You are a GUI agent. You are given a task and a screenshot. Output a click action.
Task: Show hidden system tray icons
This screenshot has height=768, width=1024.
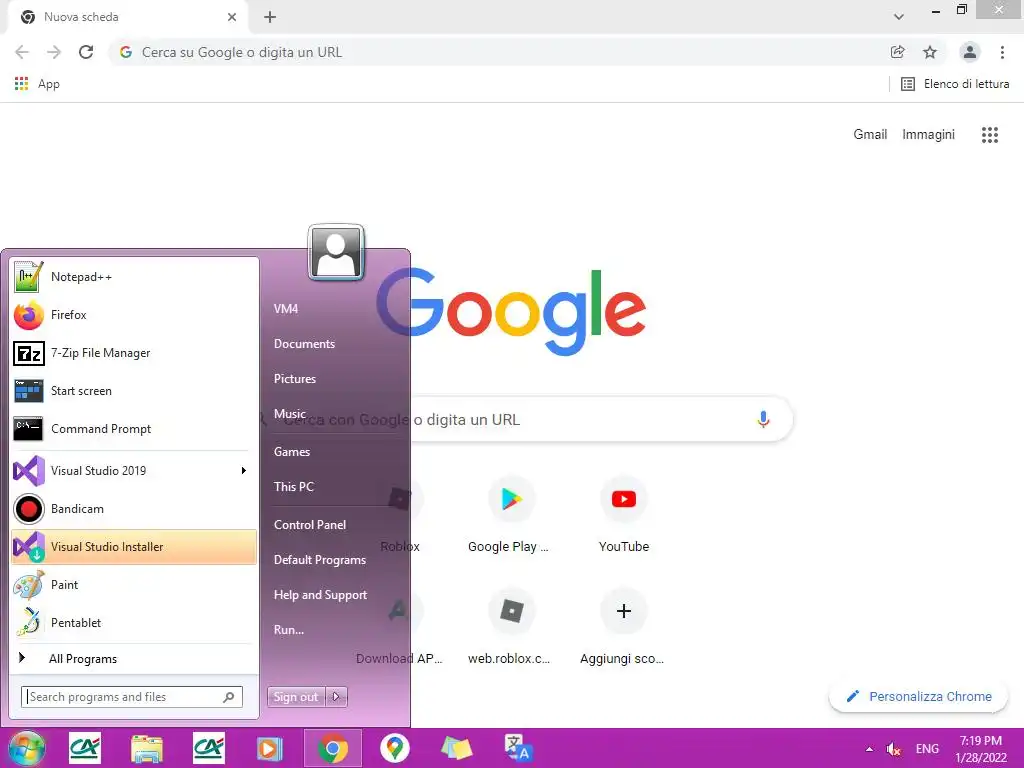pos(869,749)
